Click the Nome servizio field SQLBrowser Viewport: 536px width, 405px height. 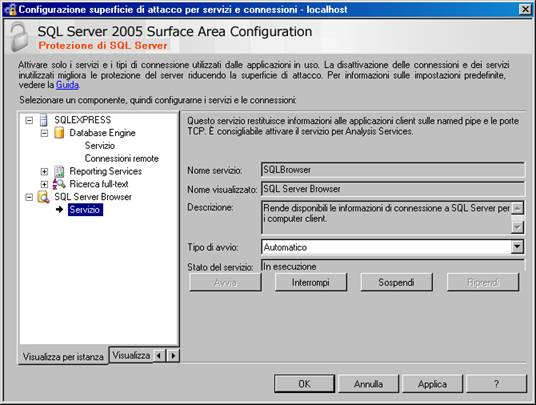click(392, 170)
